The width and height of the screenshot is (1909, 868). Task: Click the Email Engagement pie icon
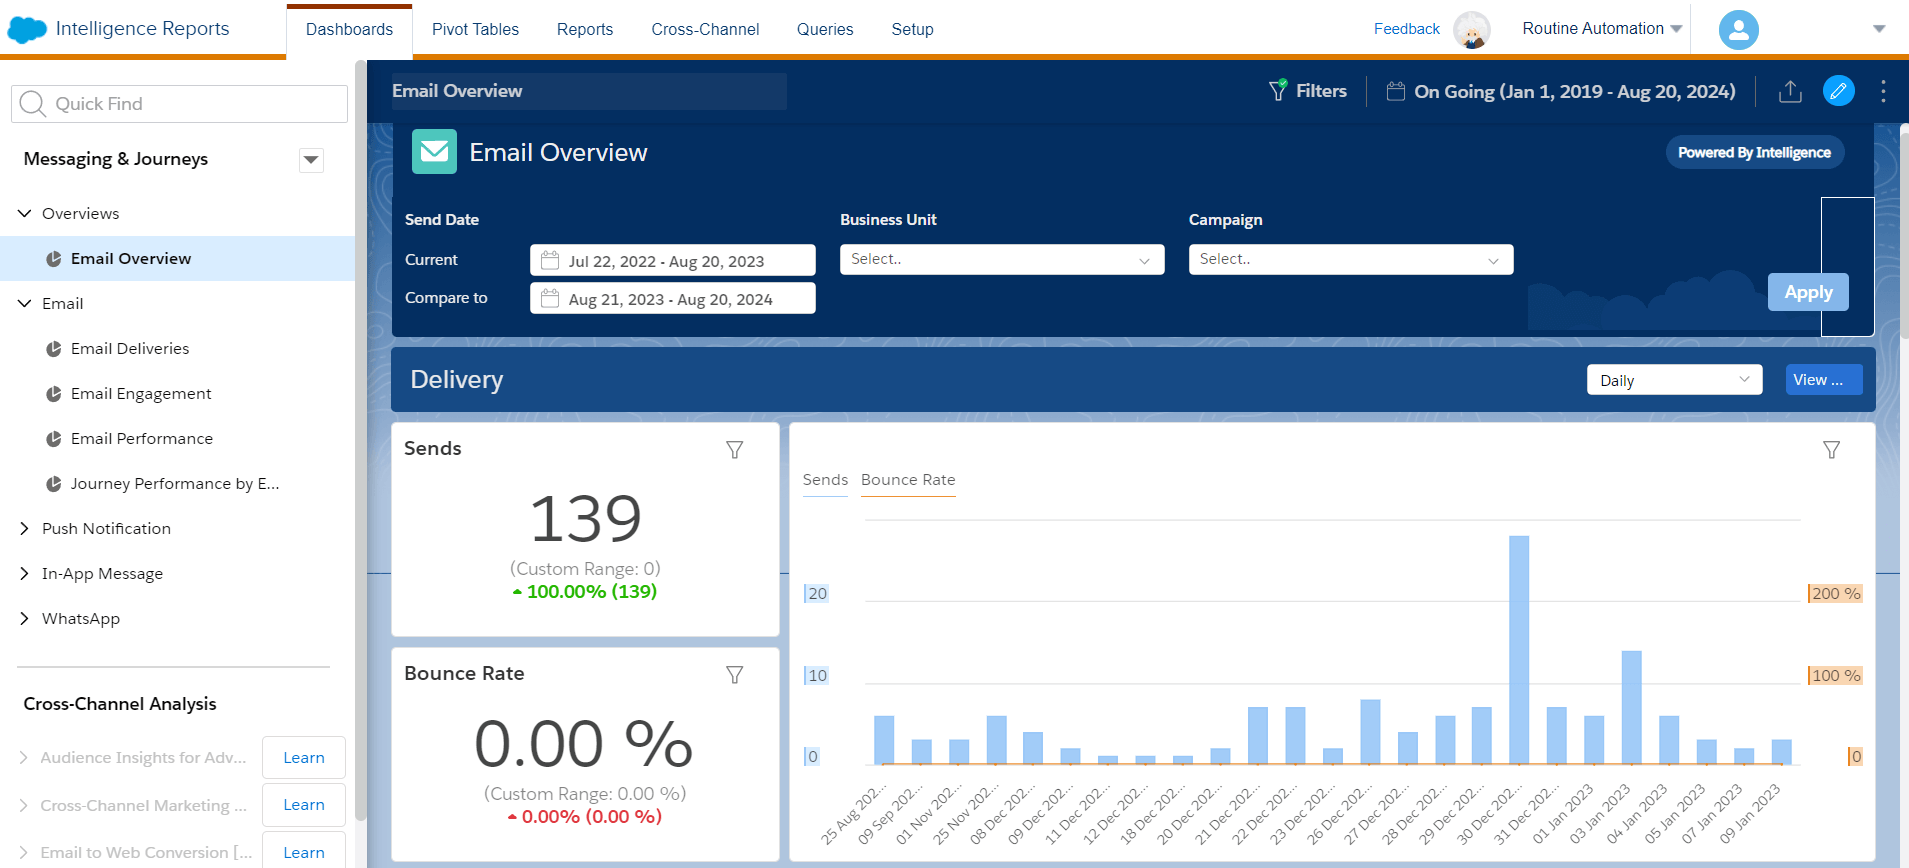pyautogui.click(x=54, y=394)
